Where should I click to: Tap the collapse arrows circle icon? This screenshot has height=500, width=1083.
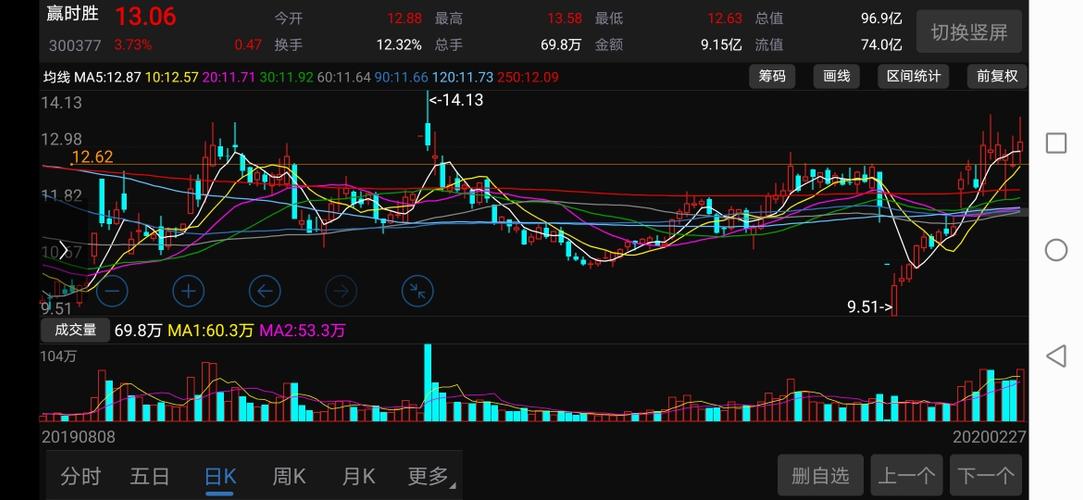(x=418, y=291)
